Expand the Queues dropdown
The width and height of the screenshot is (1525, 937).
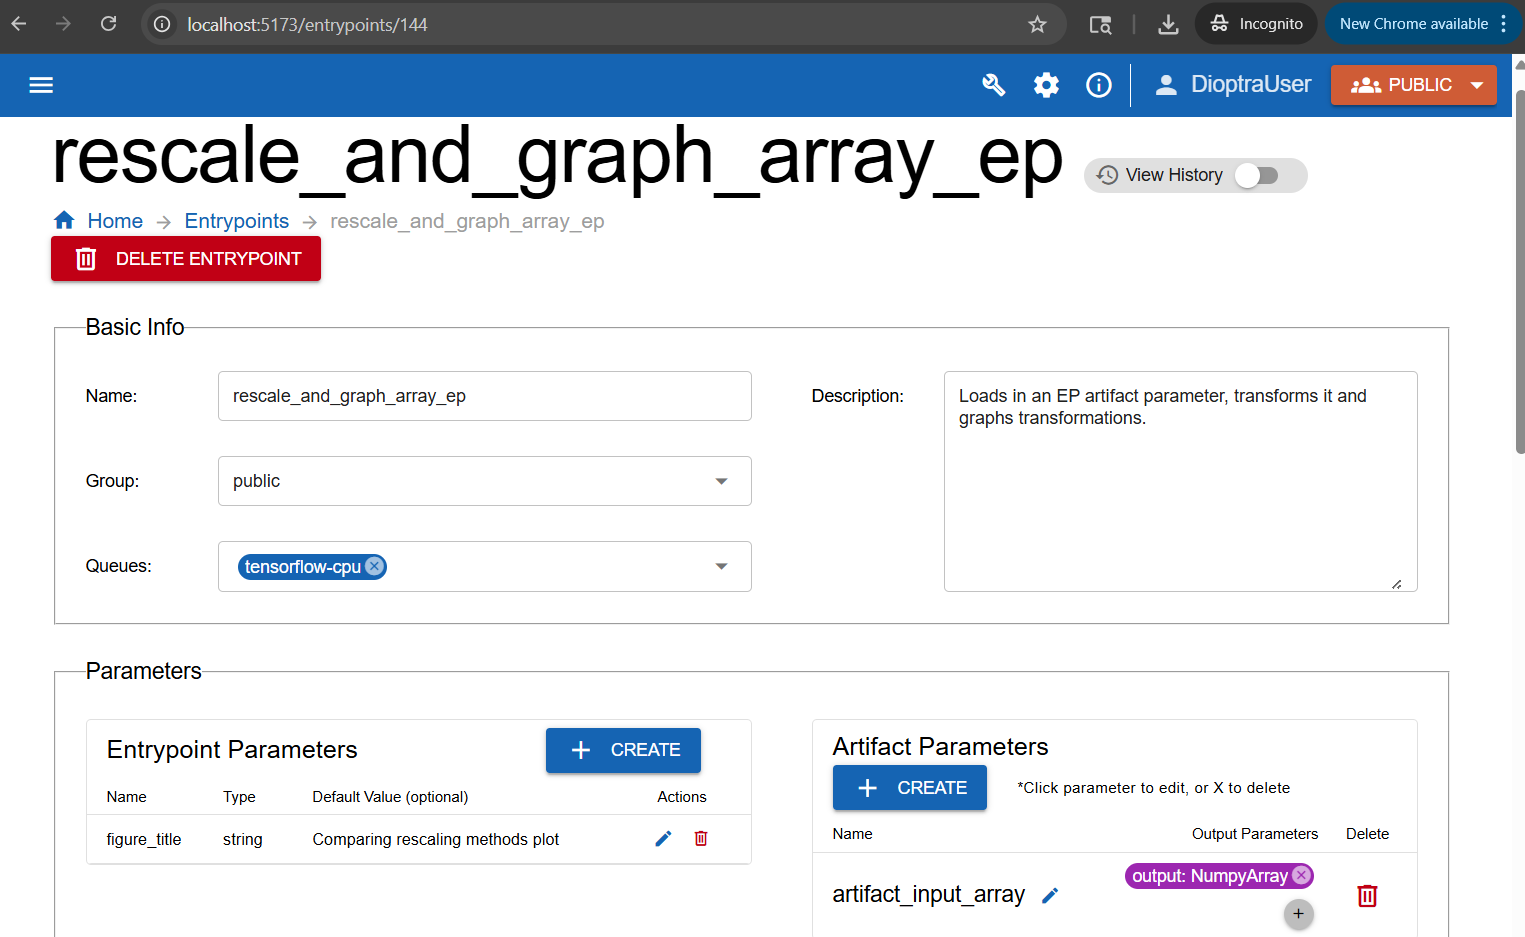(721, 566)
